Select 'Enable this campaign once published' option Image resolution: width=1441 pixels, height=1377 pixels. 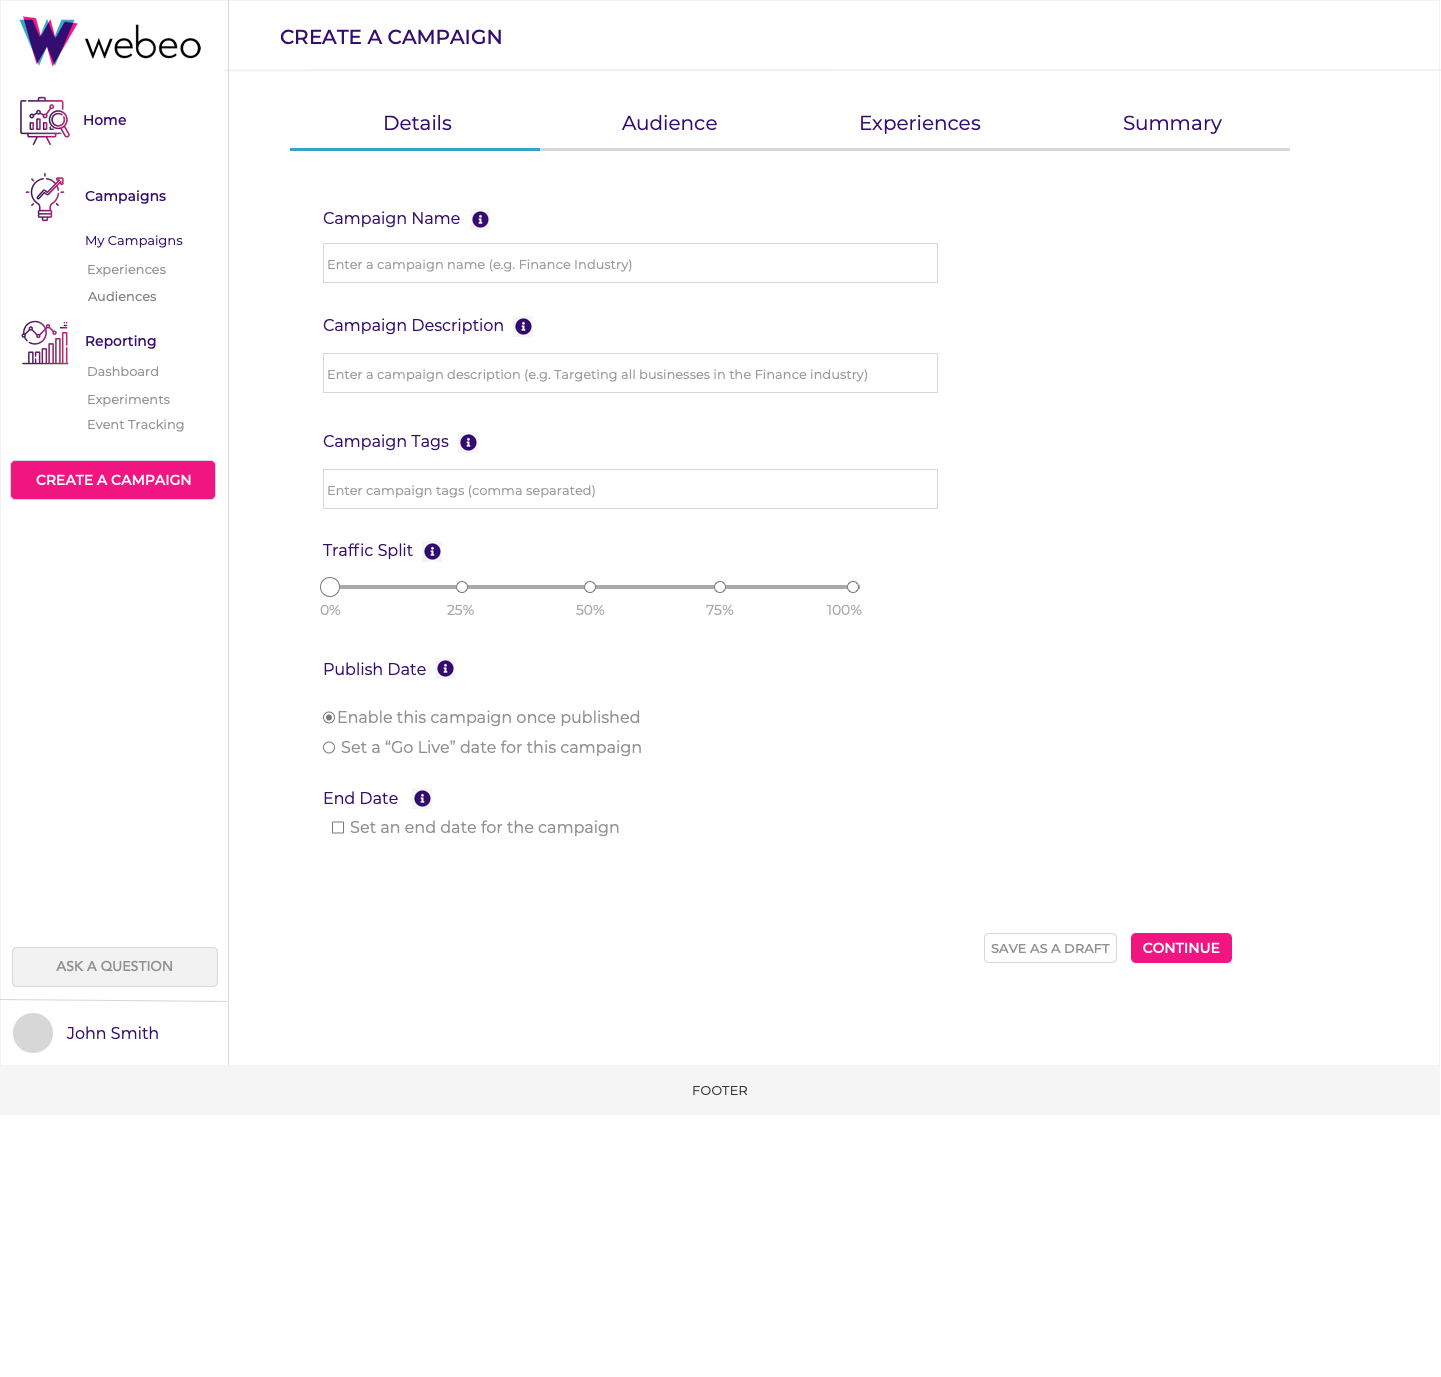click(x=329, y=718)
